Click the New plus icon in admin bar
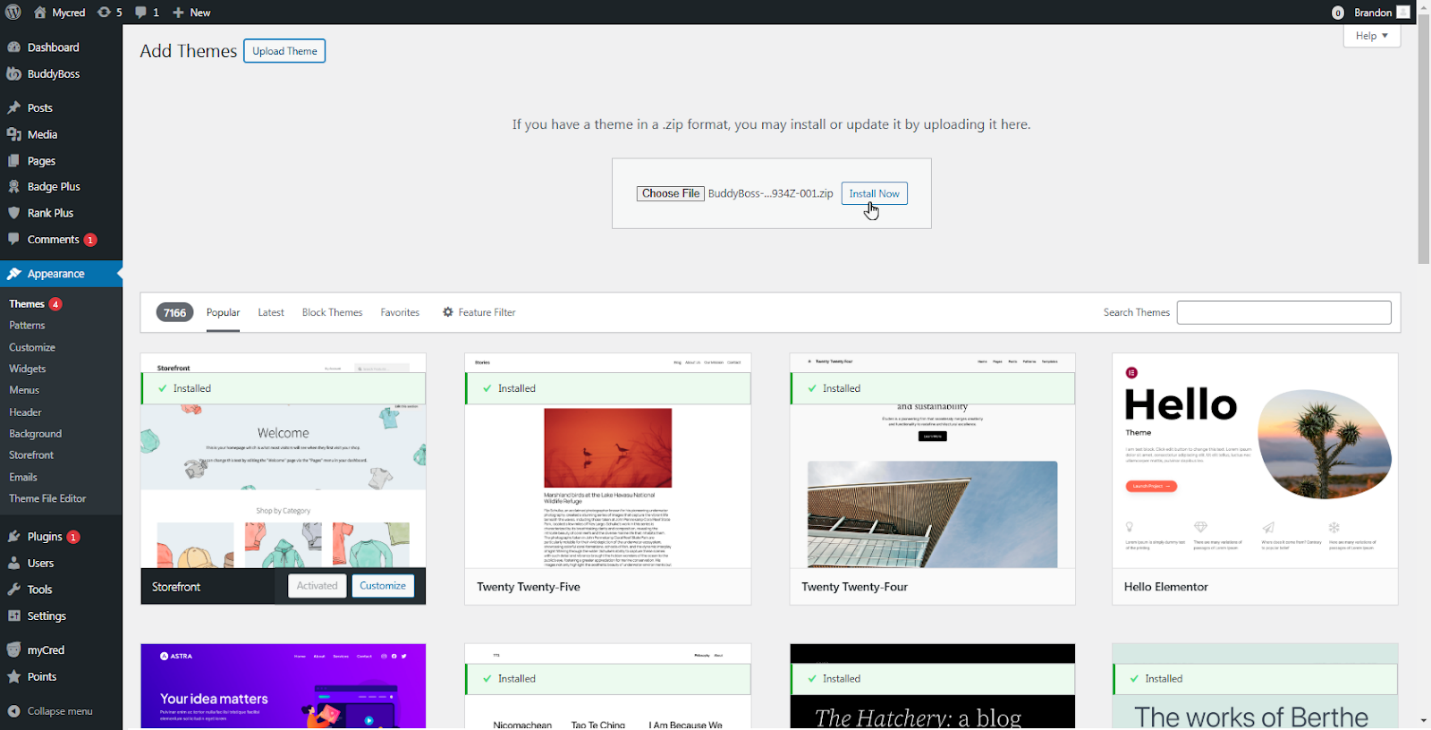 pyautogui.click(x=178, y=12)
